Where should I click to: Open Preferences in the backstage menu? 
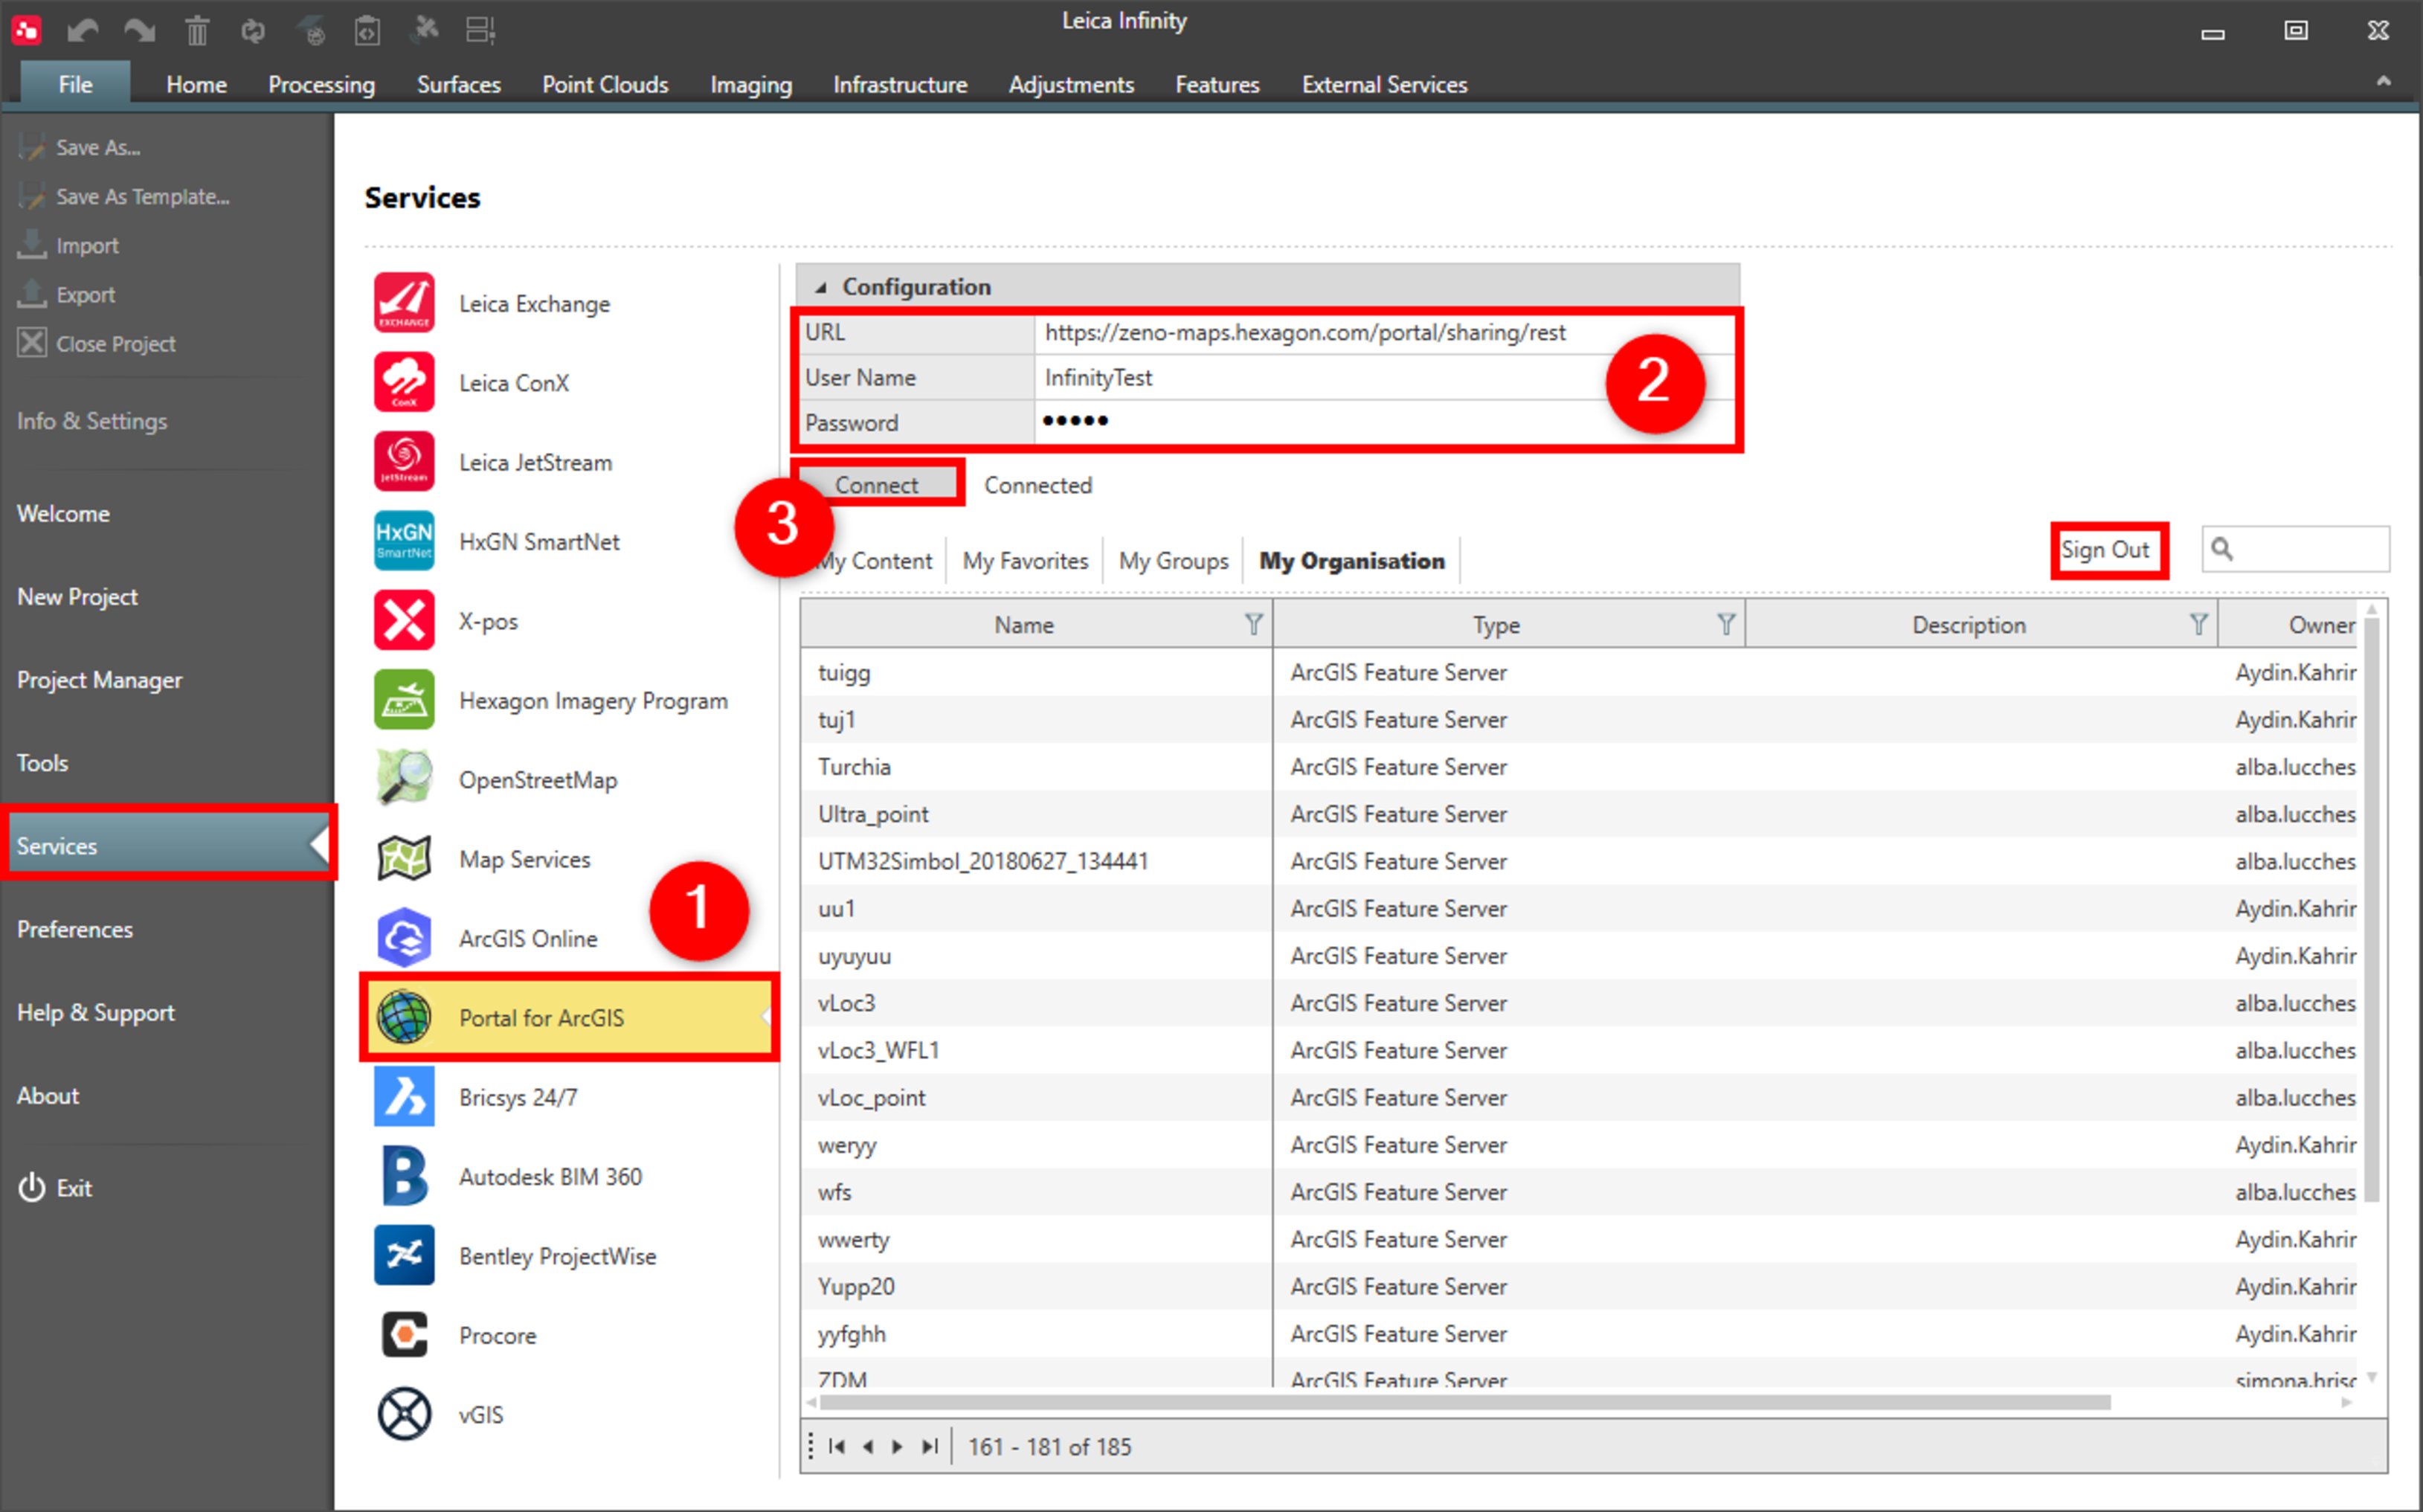click(74, 929)
